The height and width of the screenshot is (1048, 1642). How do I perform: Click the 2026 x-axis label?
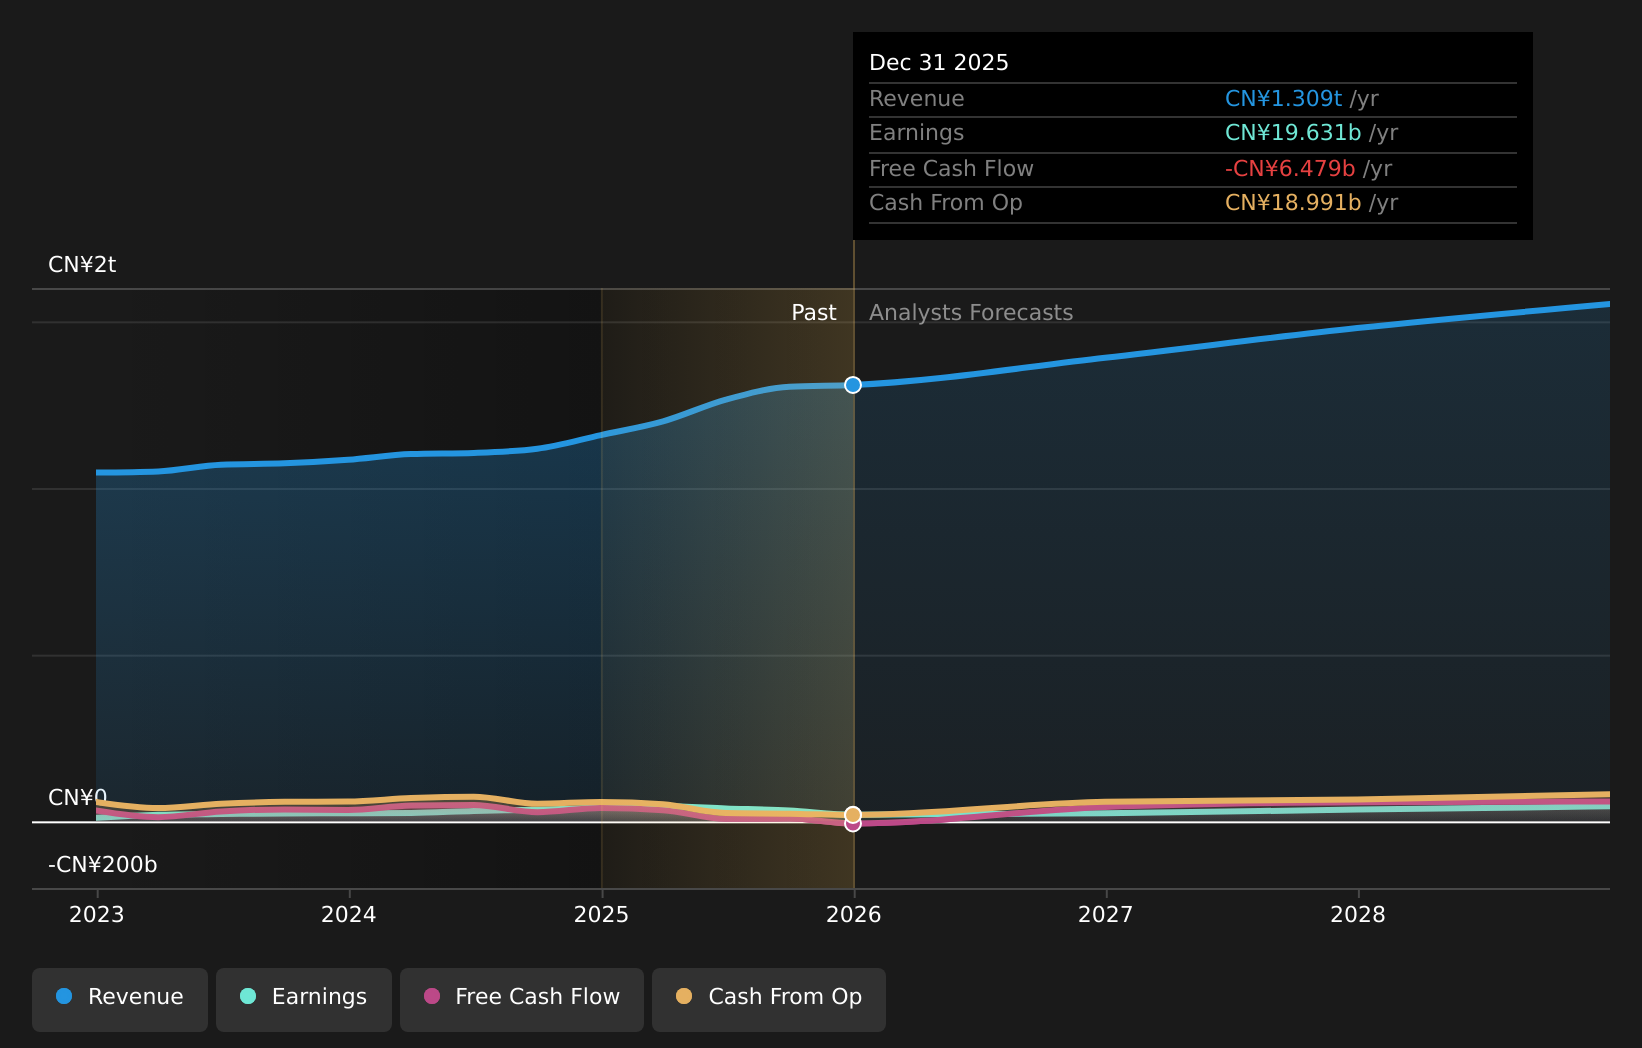click(x=854, y=915)
